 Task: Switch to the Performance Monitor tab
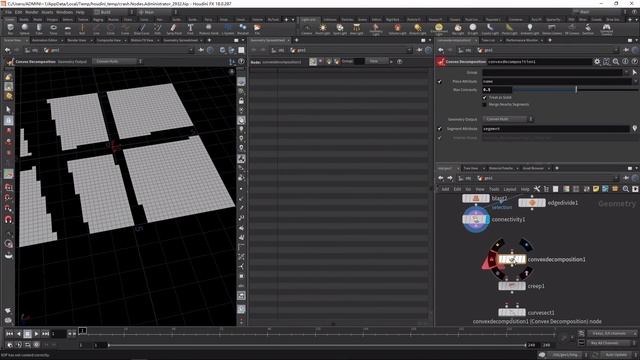point(522,40)
